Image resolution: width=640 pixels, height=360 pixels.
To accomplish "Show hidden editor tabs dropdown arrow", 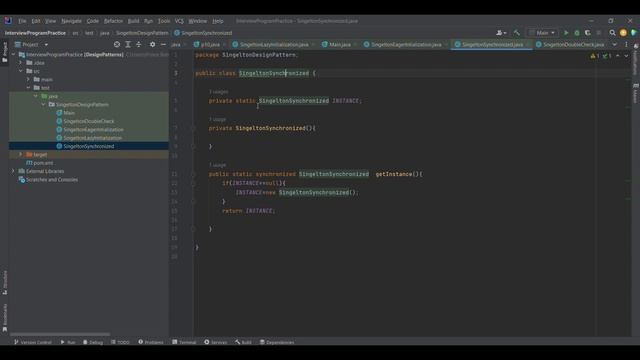I will click(615, 44).
